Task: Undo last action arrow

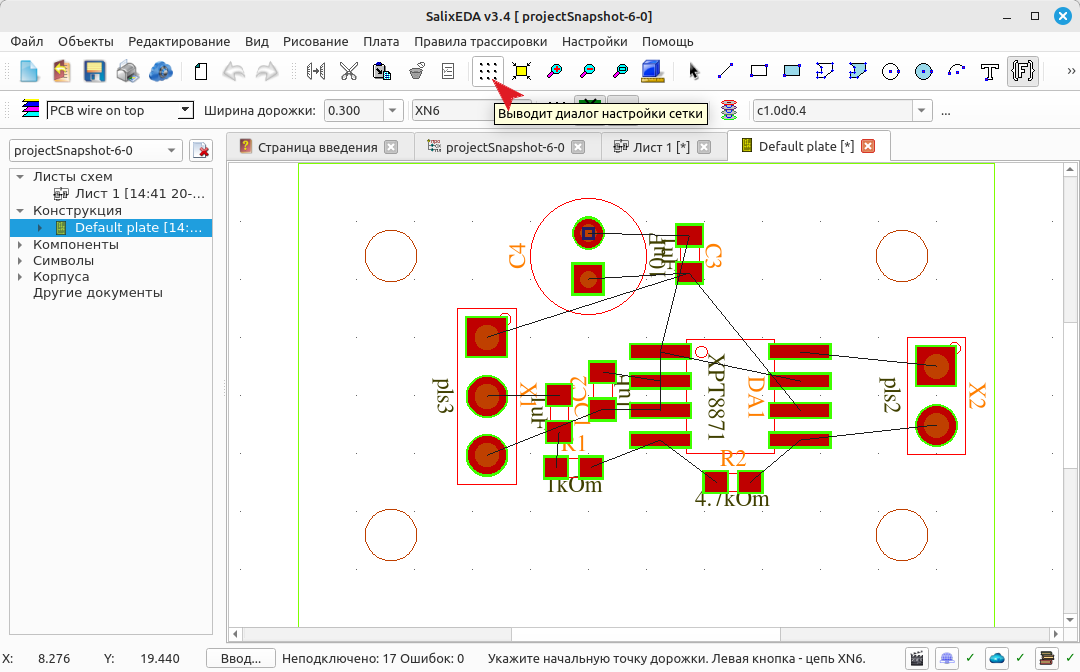Action: [x=234, y=71]
